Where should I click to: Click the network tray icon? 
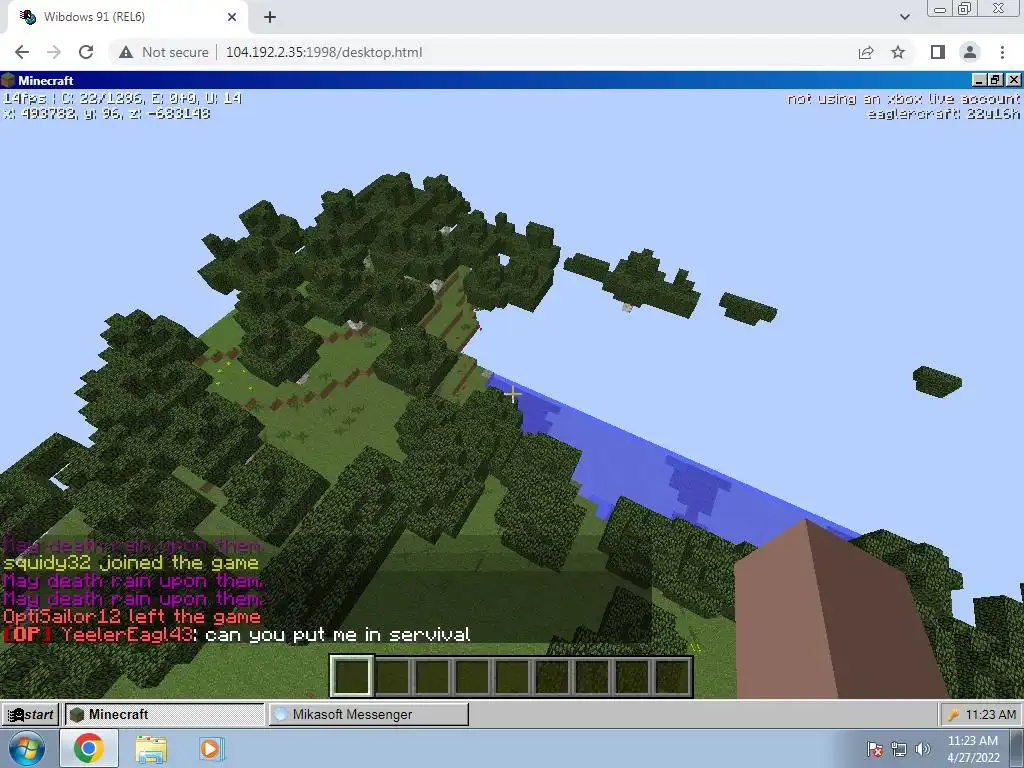(899, 749)
